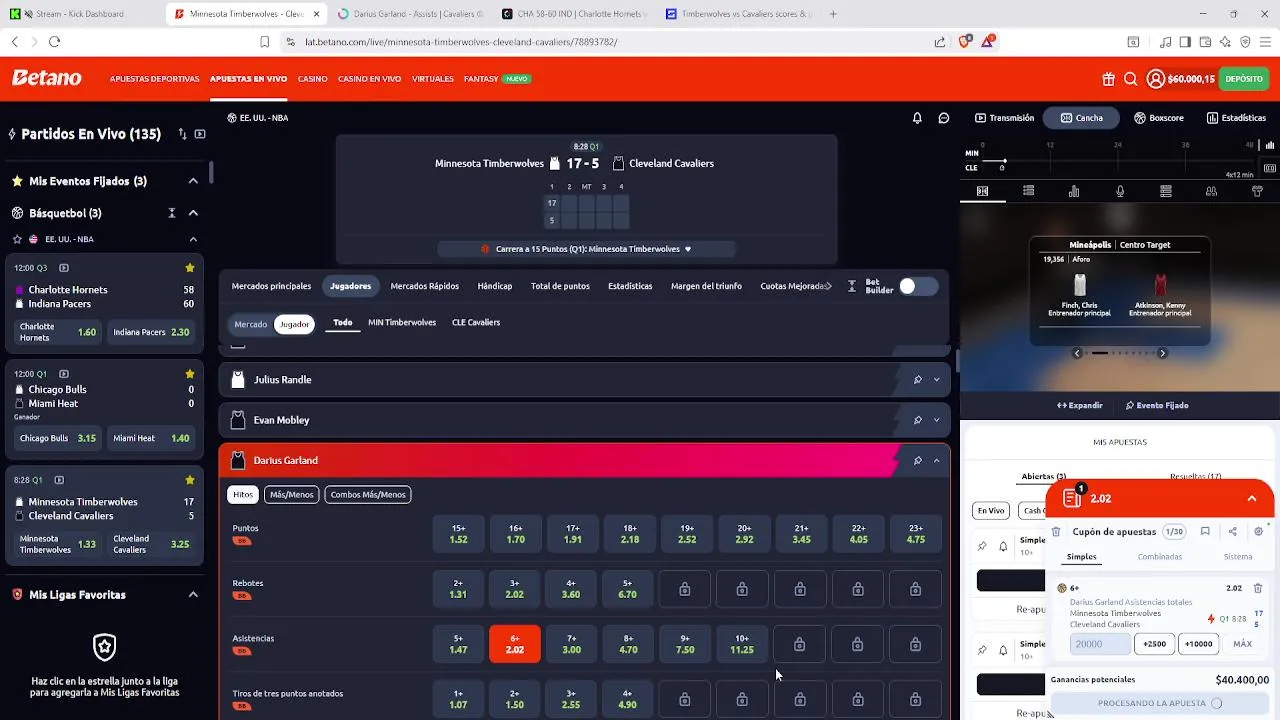1280x720 pixels.
Task: Click the MÁX stake button
Action: [x=1242, y=644]
